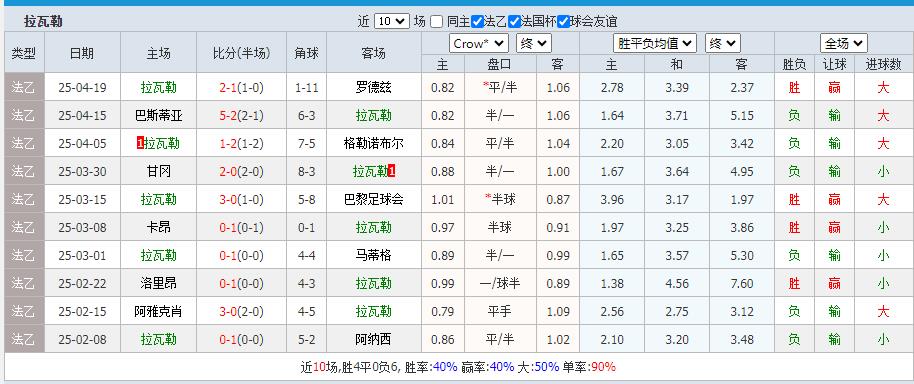This screenshot has width=914, height=384.
Task: Uncheck the 法国杯 filter checkbox
Action: coord(514,22)
